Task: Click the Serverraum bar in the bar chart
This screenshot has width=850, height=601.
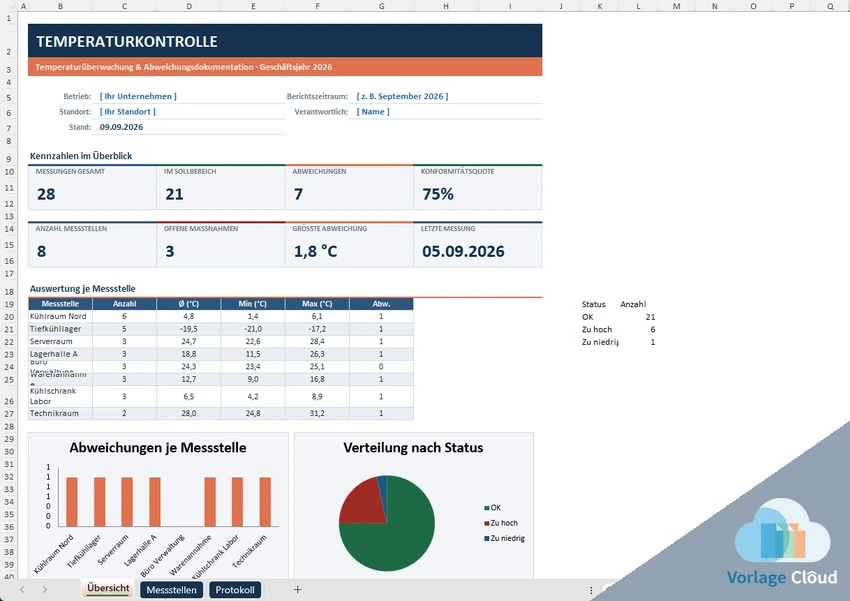Action: 127,502
